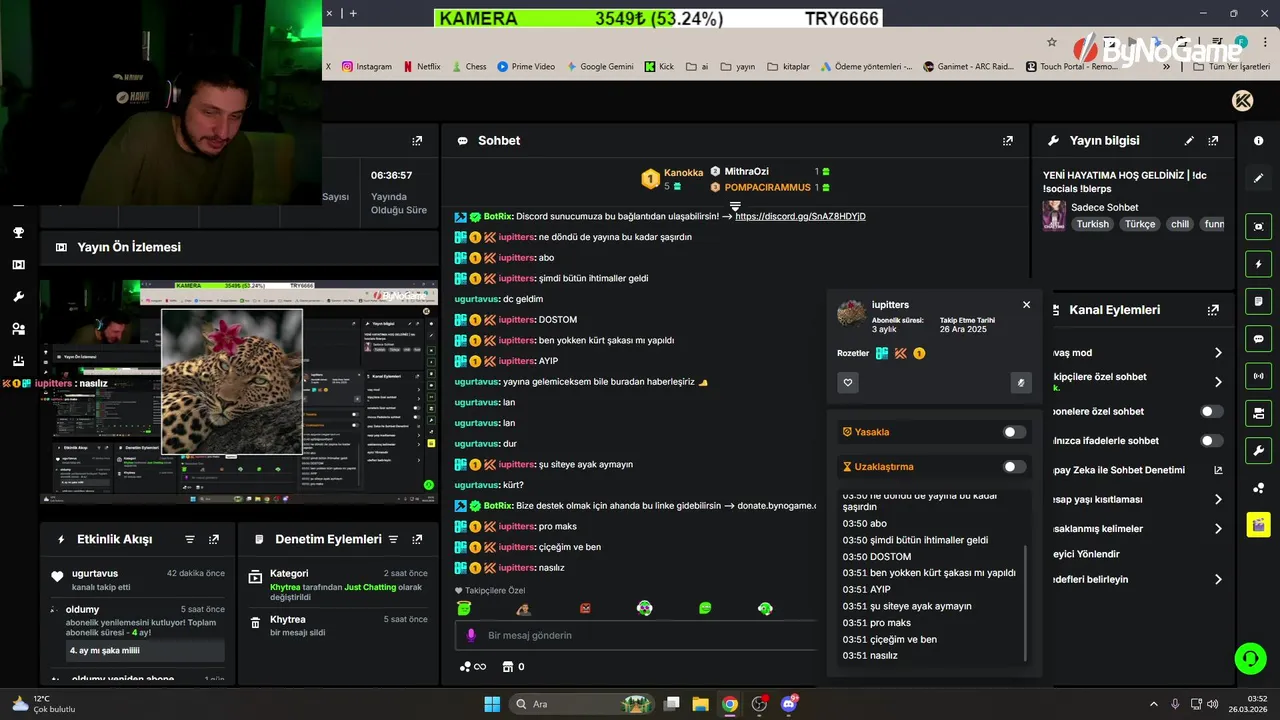The width and height of the screenshot is (1280, 720).
Task: Filter the Etkinlik Akışı feed
Action: click(x=190, y=539)
